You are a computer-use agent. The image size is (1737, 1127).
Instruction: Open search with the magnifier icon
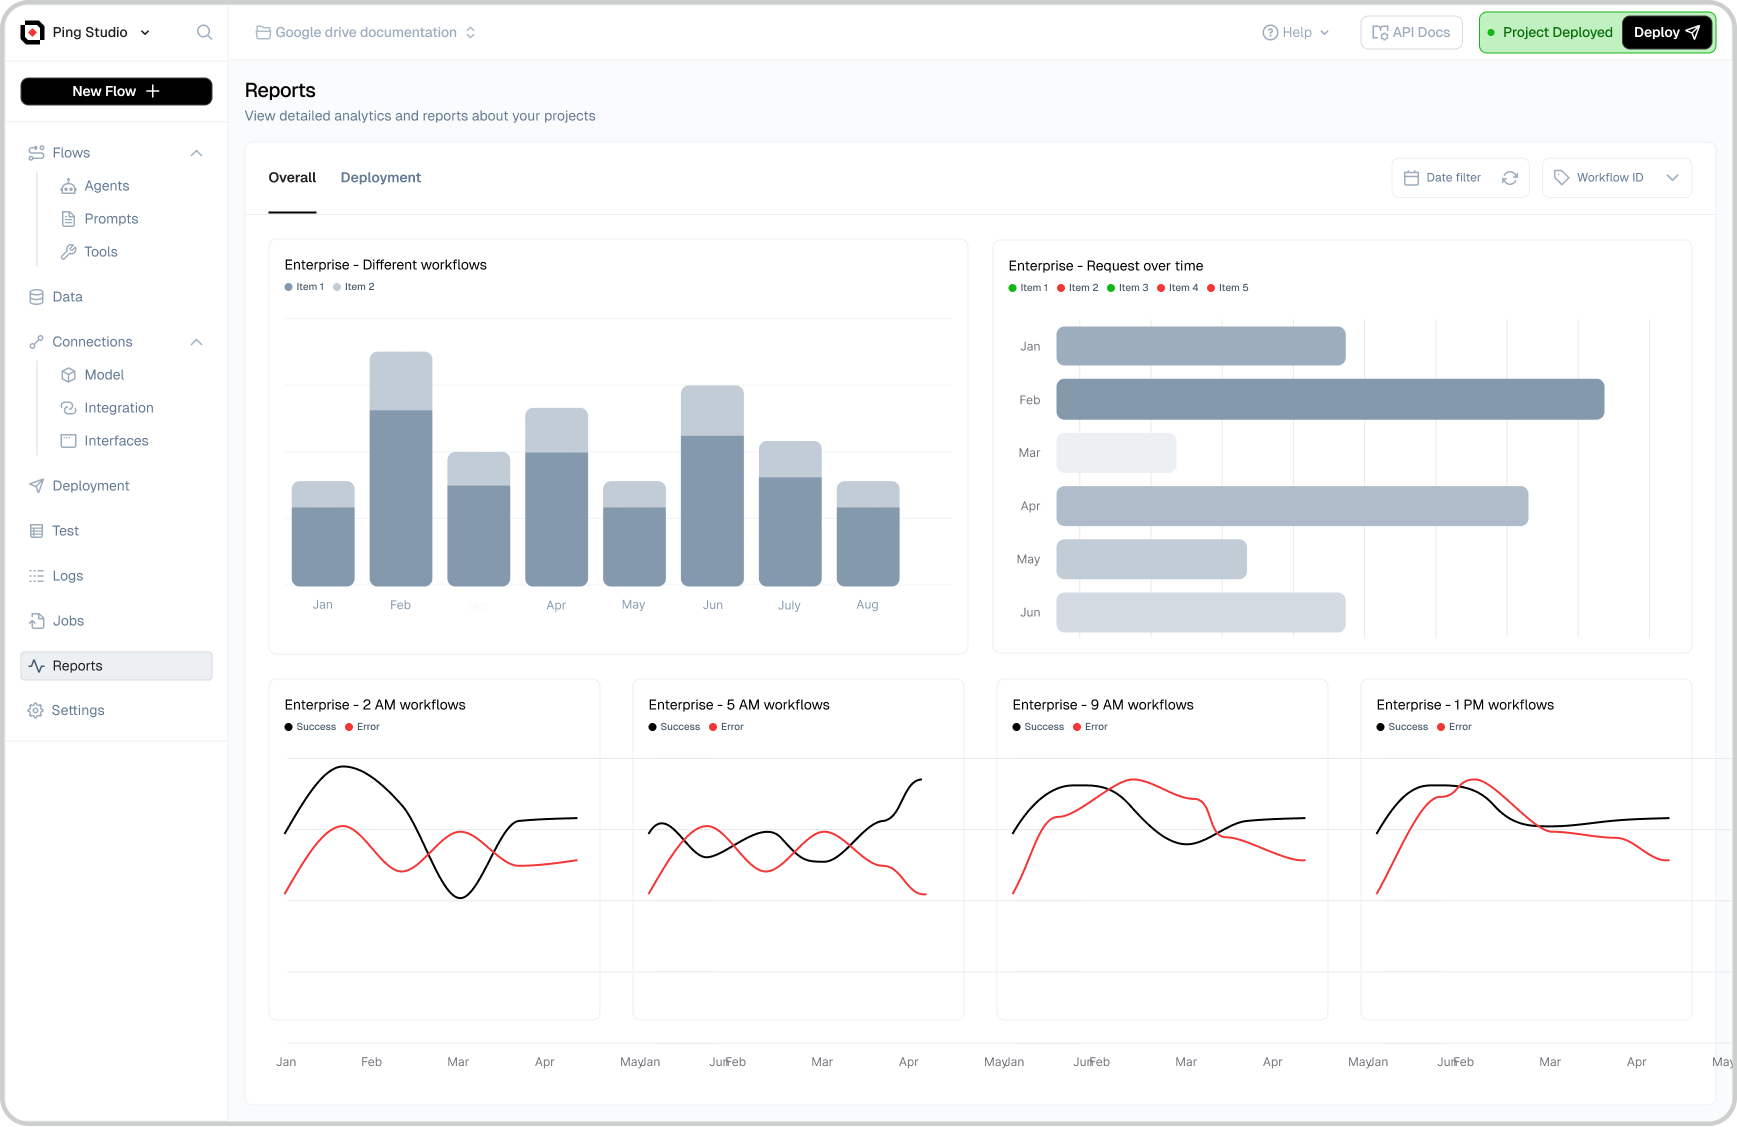[204, 32]
